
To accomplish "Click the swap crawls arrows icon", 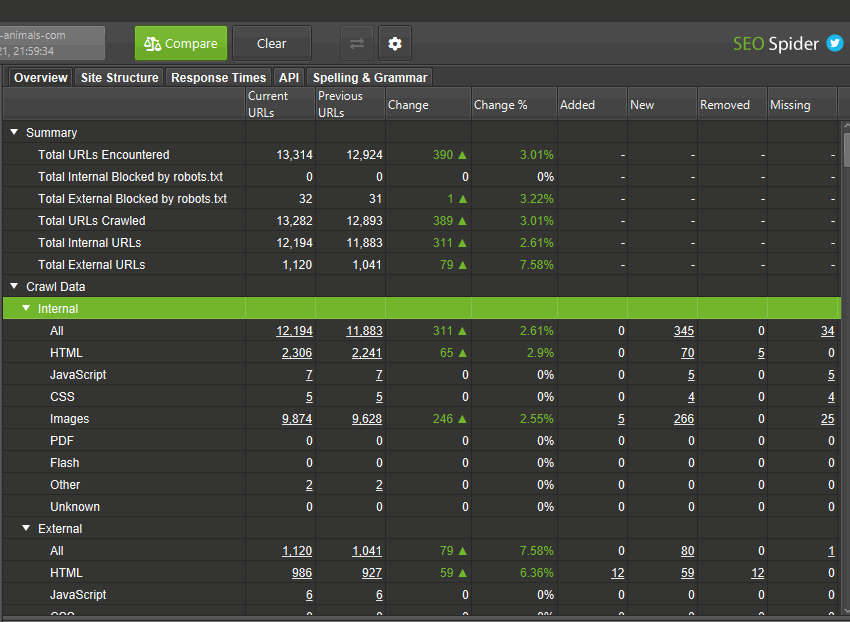I will pos(356,44).
